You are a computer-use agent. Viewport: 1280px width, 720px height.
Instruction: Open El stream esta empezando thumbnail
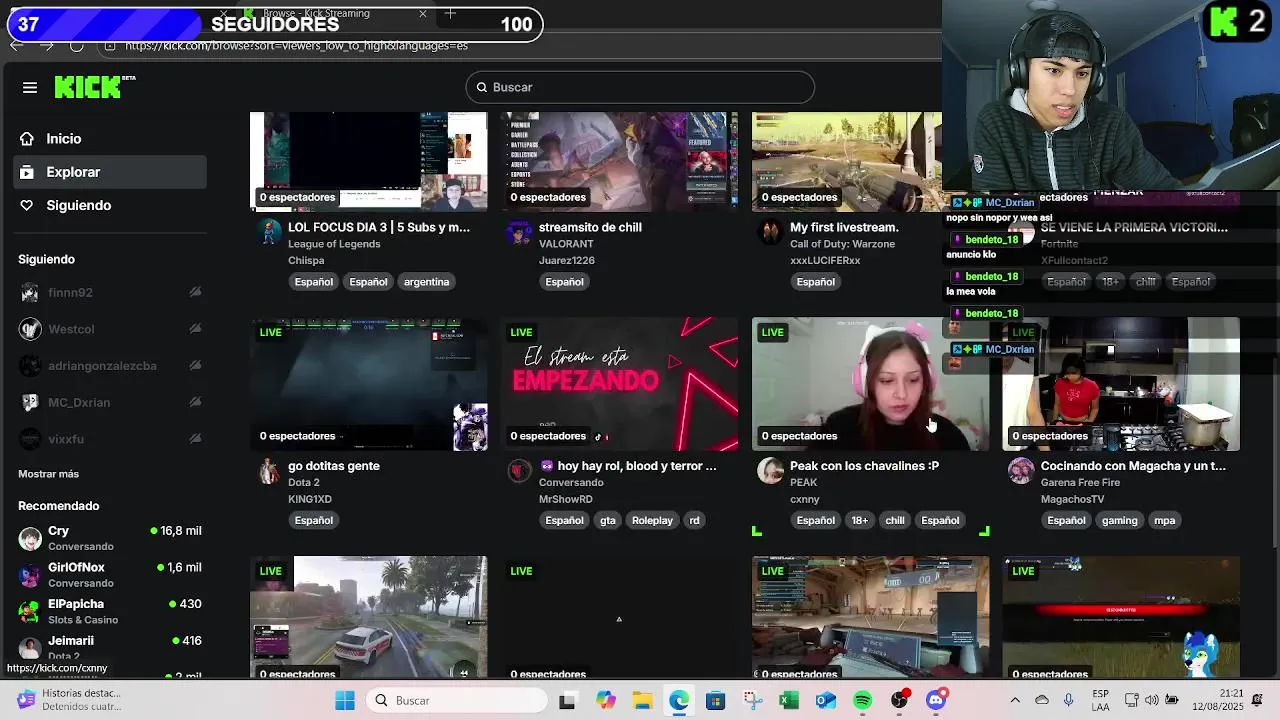pyautogui.click(x=619, y=384)
